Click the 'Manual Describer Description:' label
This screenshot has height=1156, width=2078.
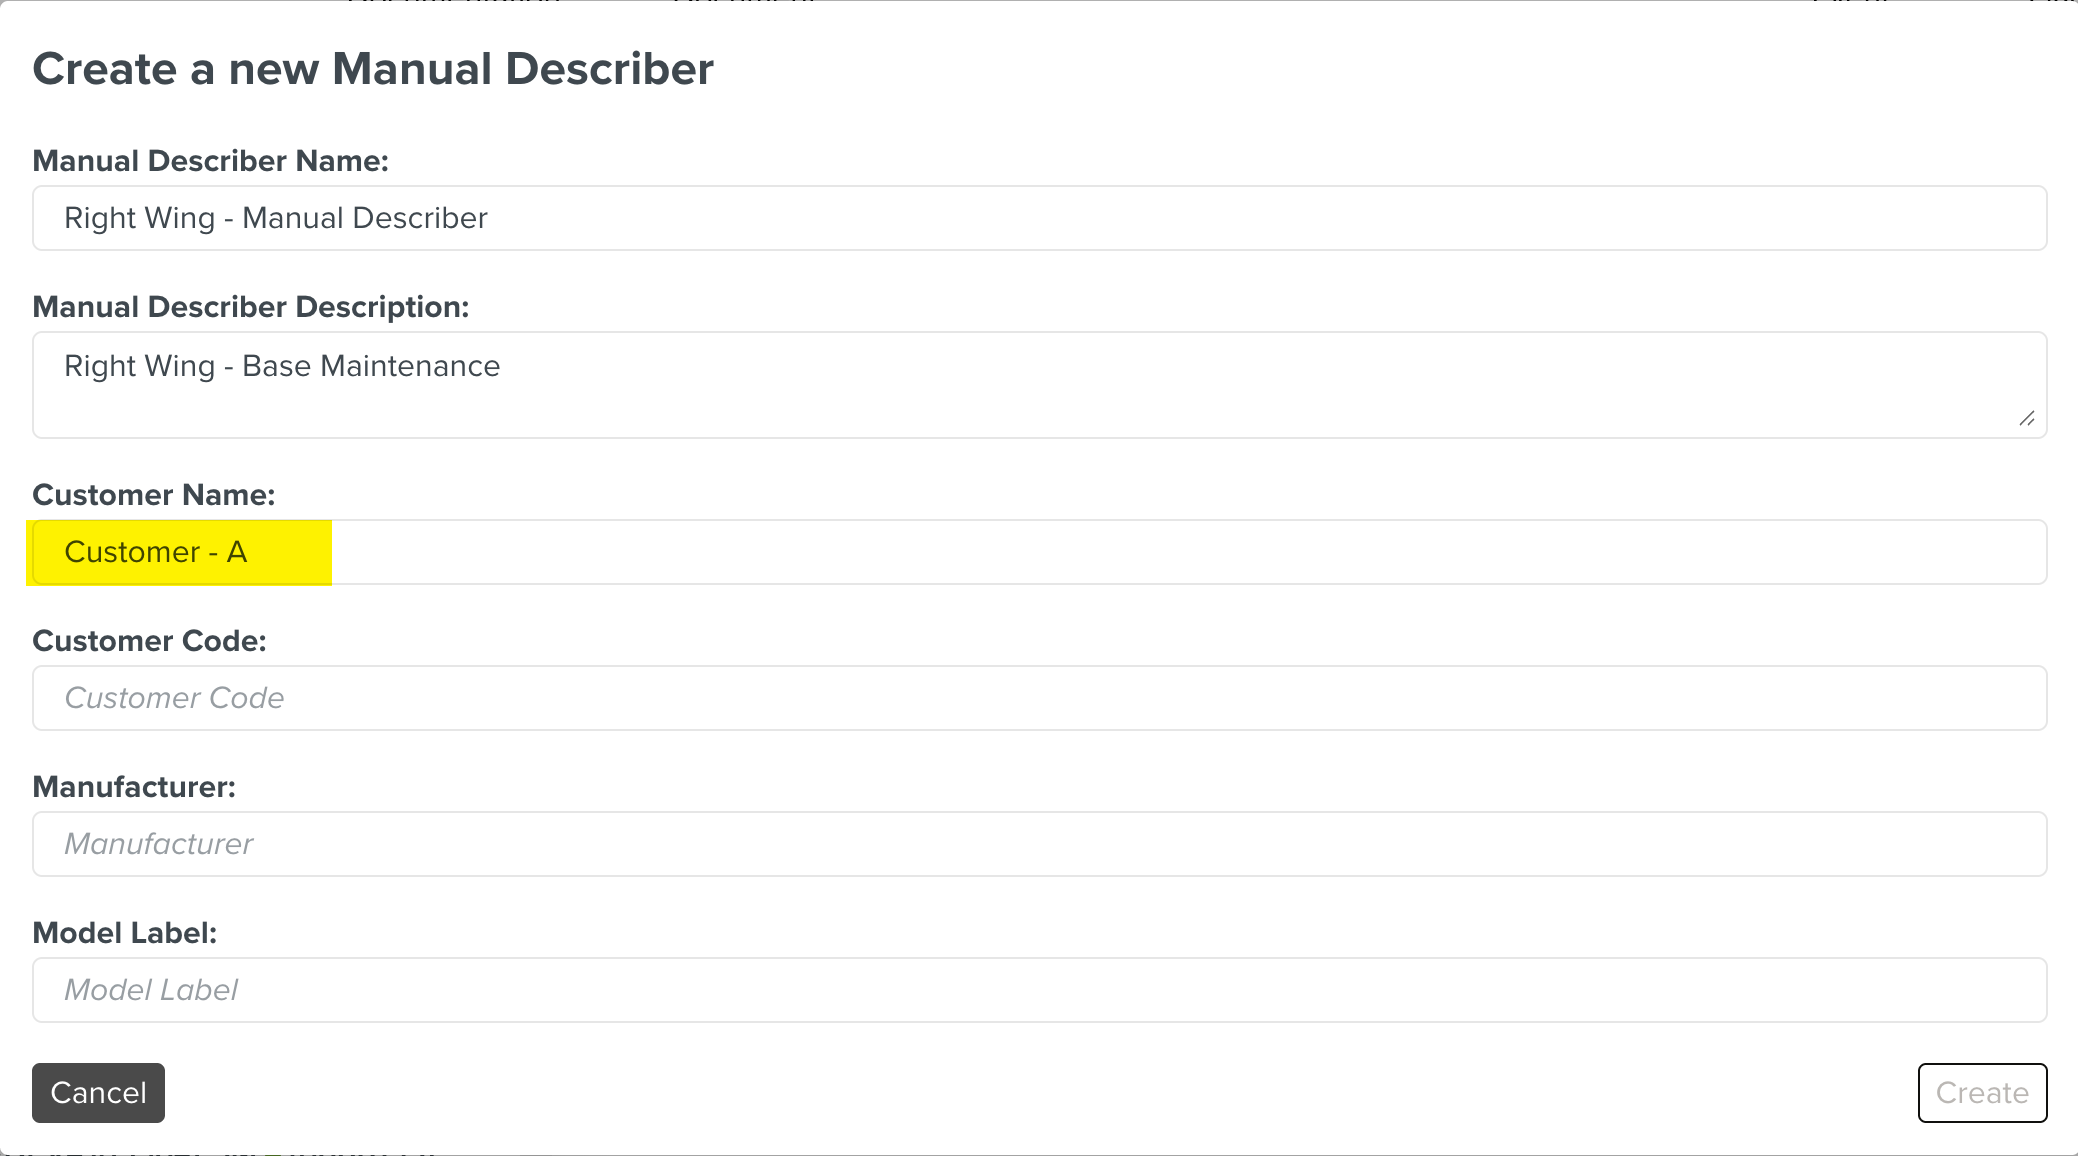(x=250, y=307)
